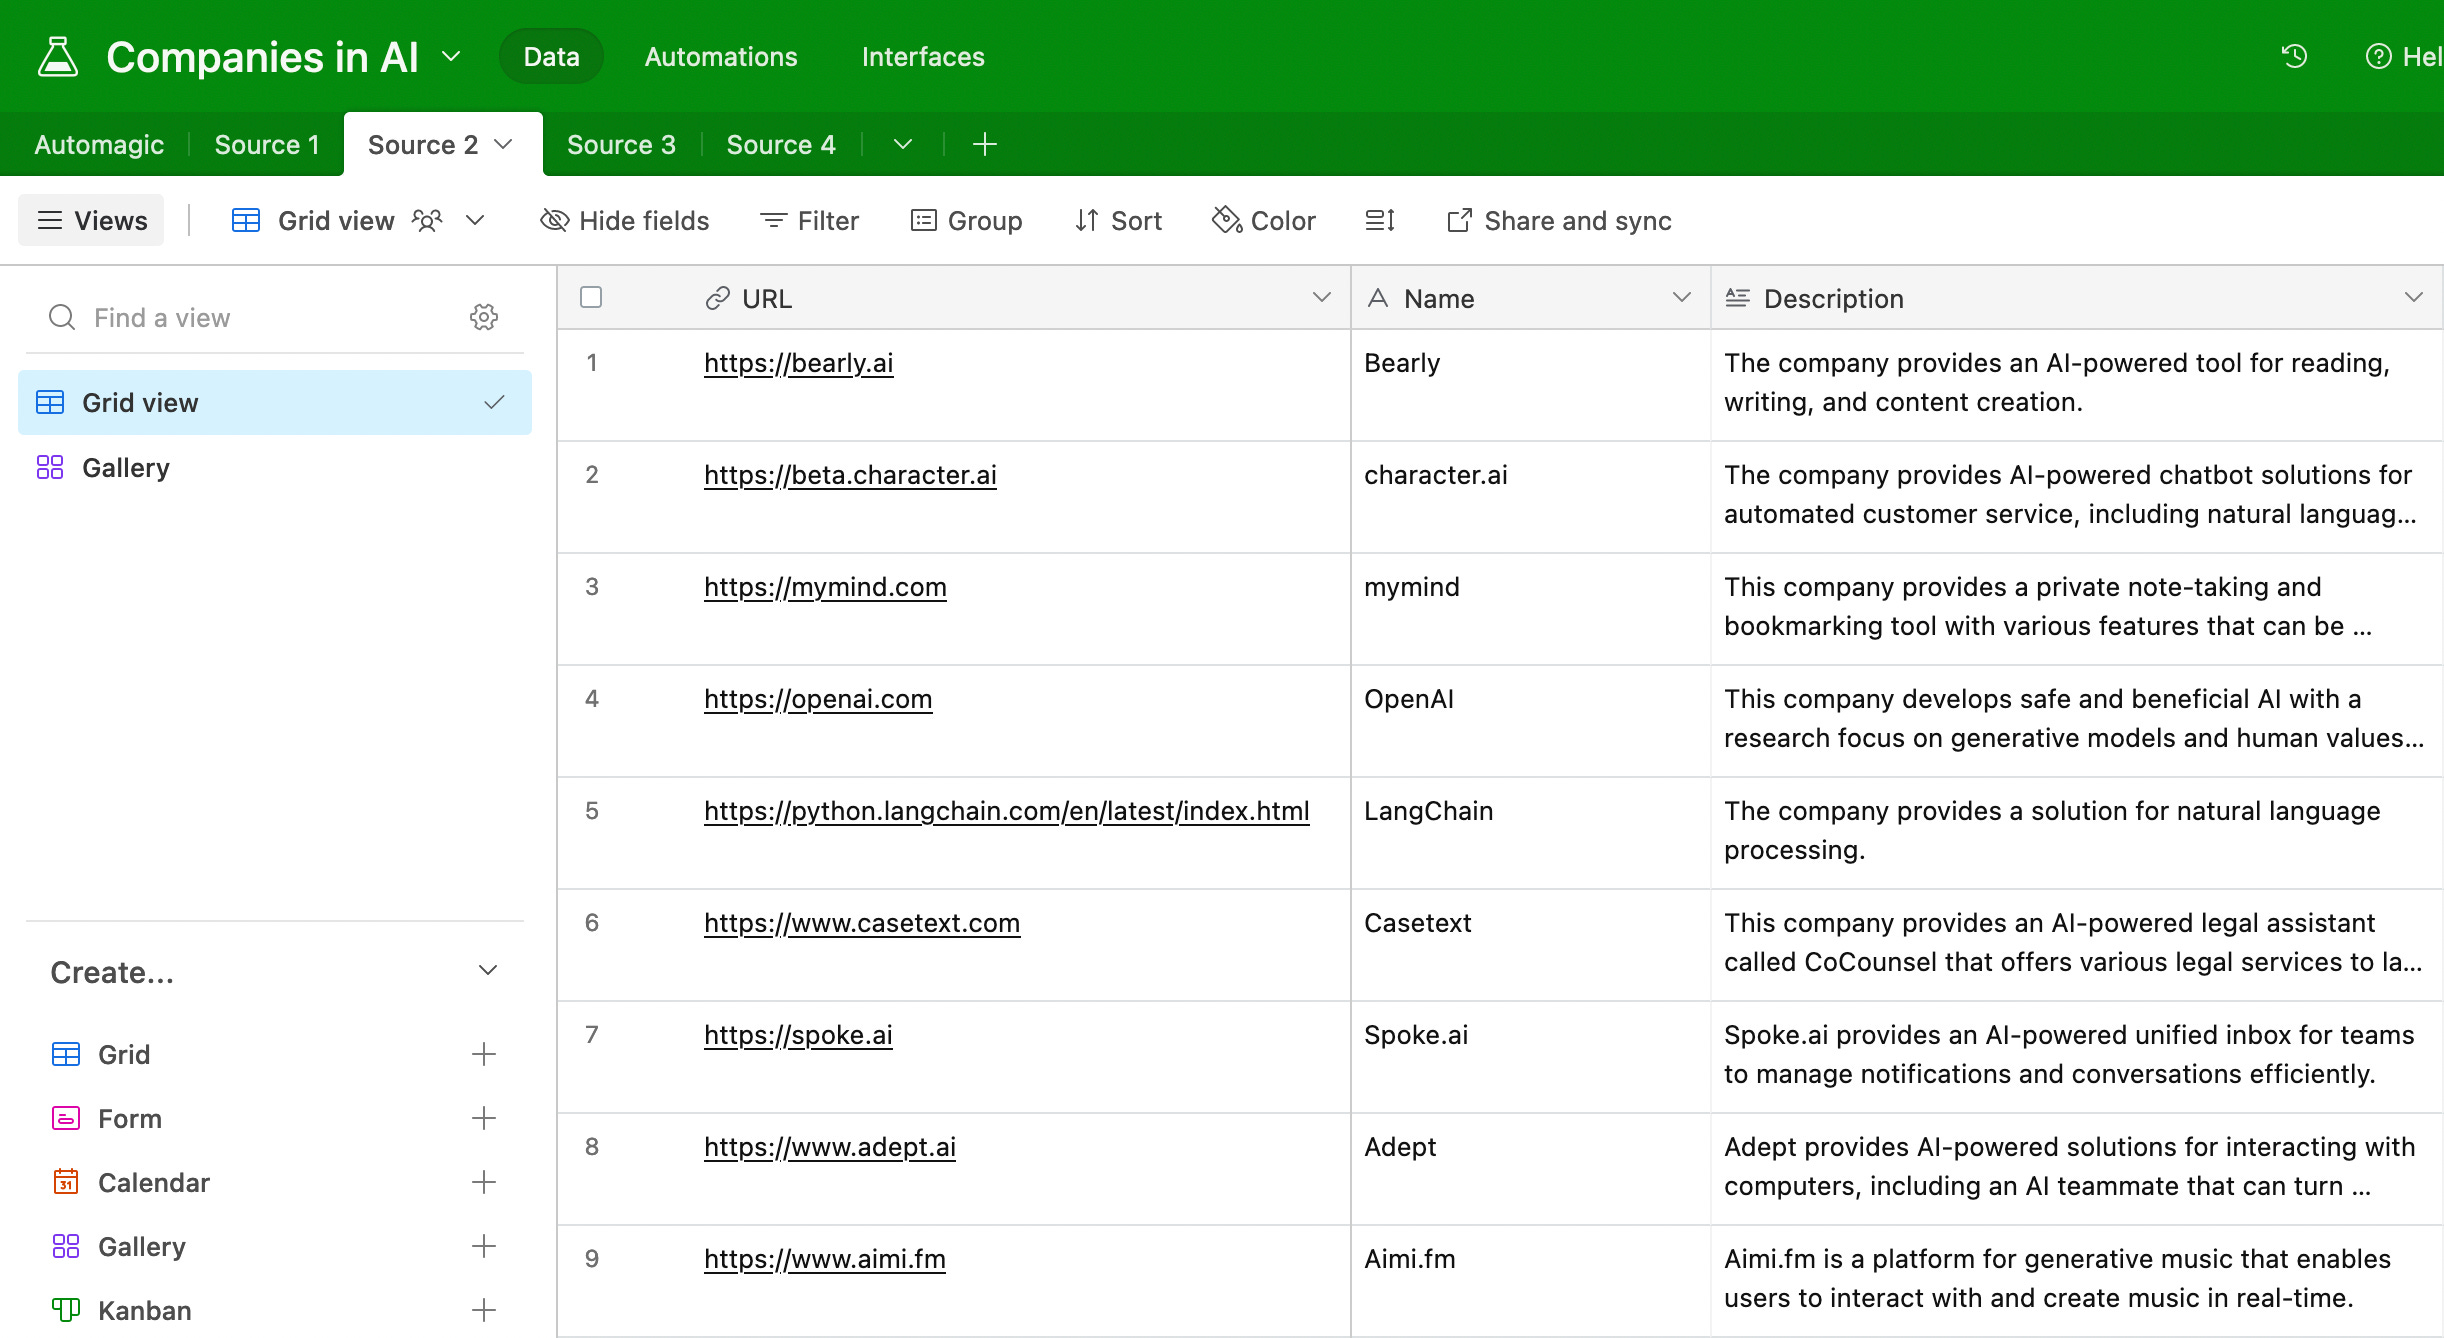Create a new Grid view with its plus
Viewport: 2444px width, 1338px height.
484,1054
